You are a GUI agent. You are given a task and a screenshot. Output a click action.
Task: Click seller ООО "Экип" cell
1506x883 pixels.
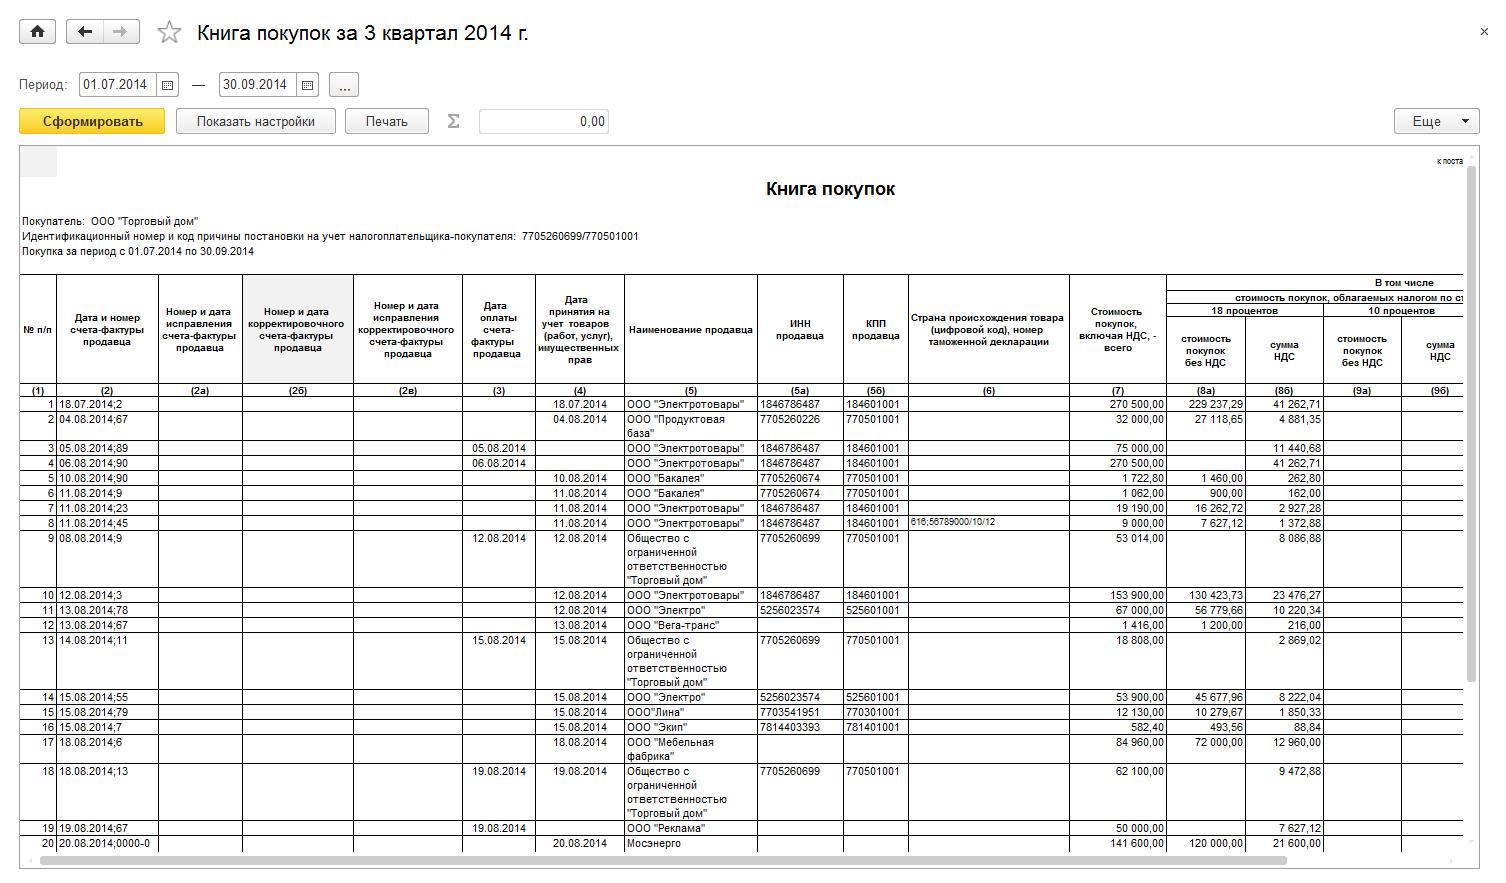click(691, 727)
